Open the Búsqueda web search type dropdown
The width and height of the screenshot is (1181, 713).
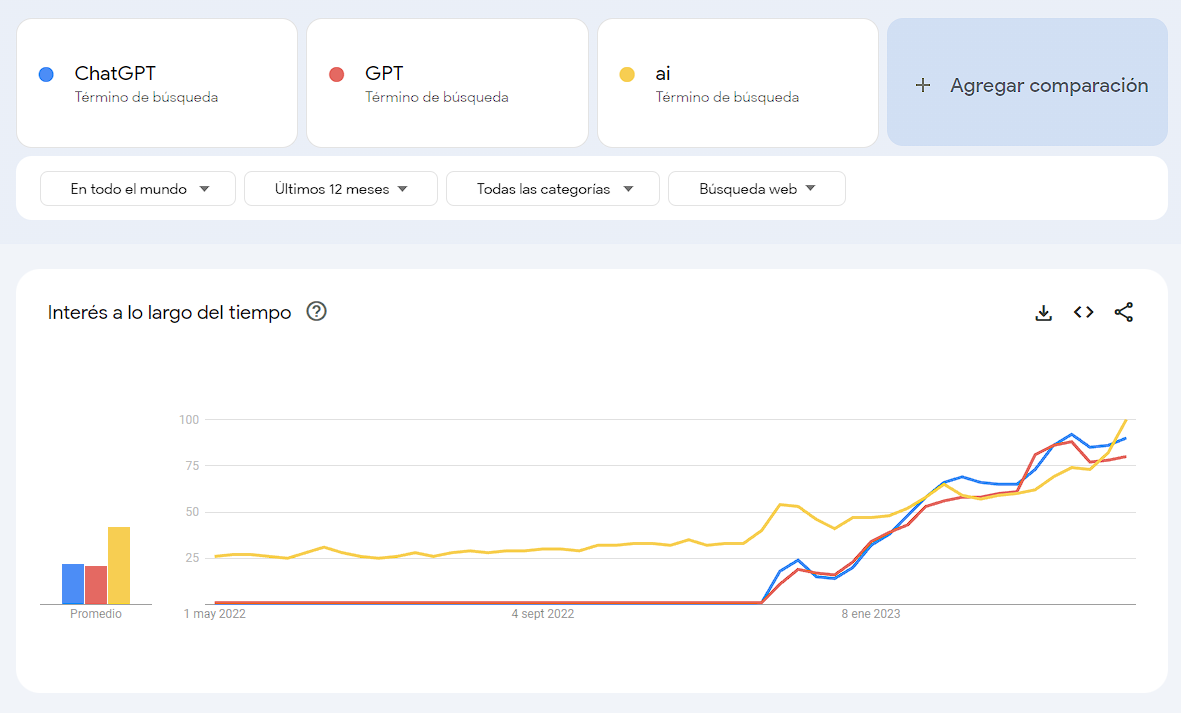(756, 189)
